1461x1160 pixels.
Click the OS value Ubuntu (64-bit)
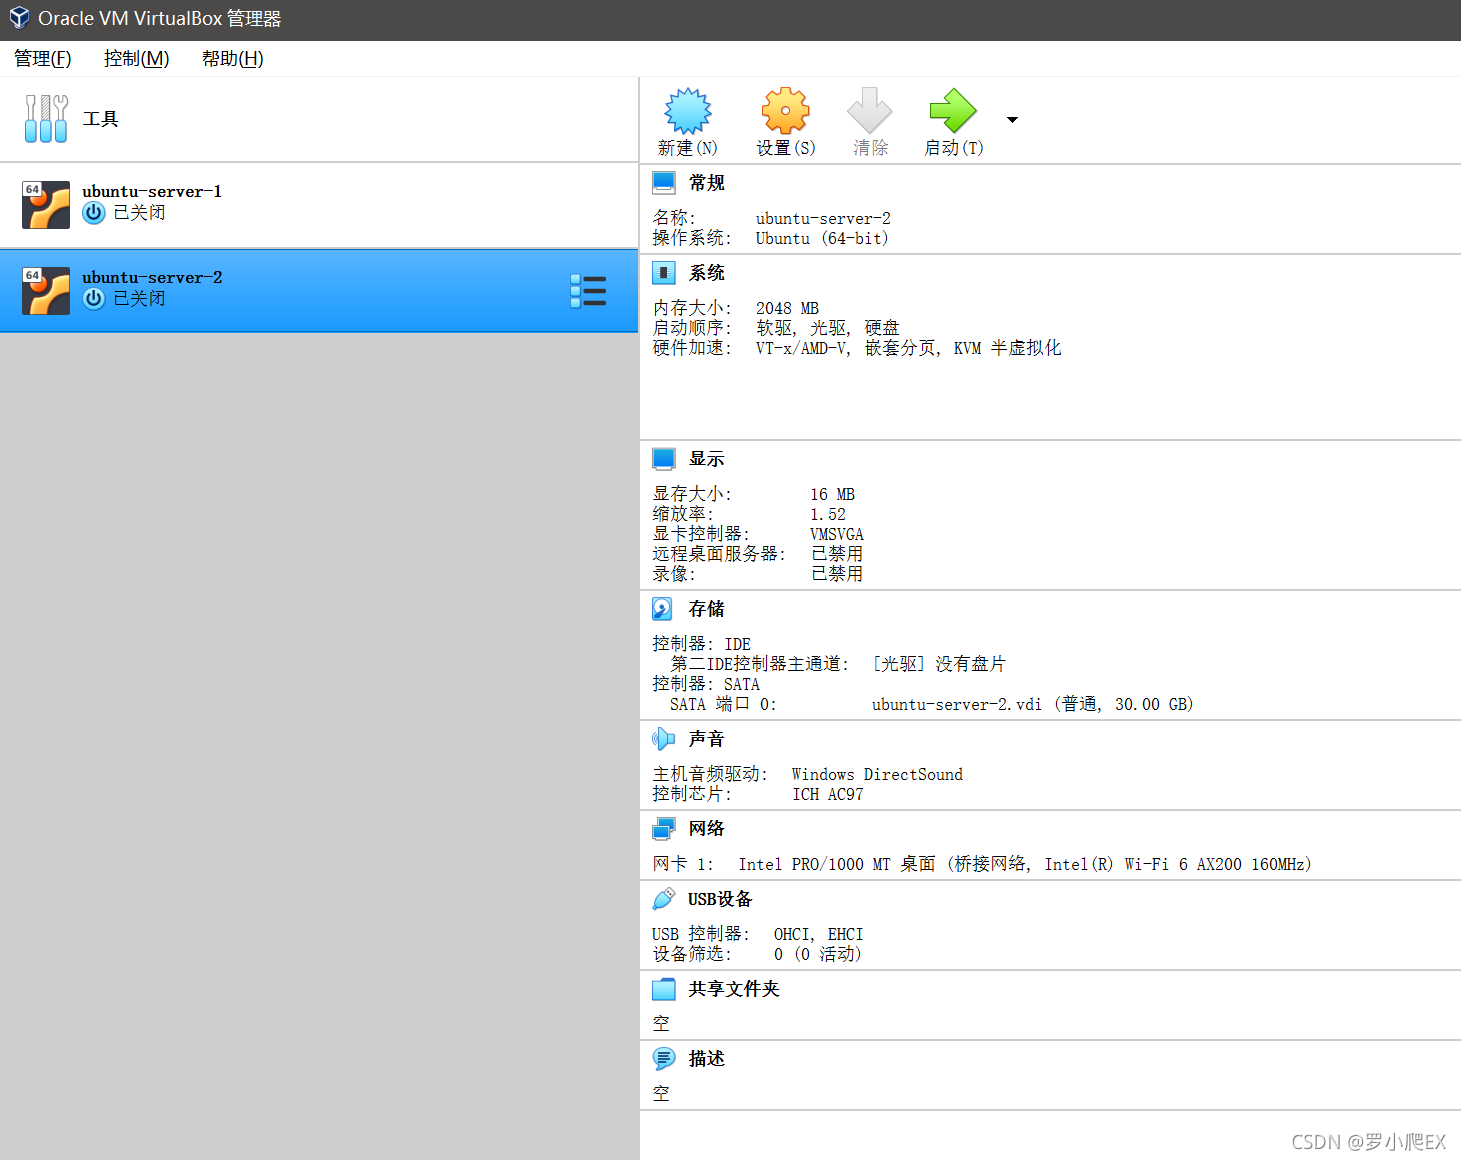(x=822, y=239)
